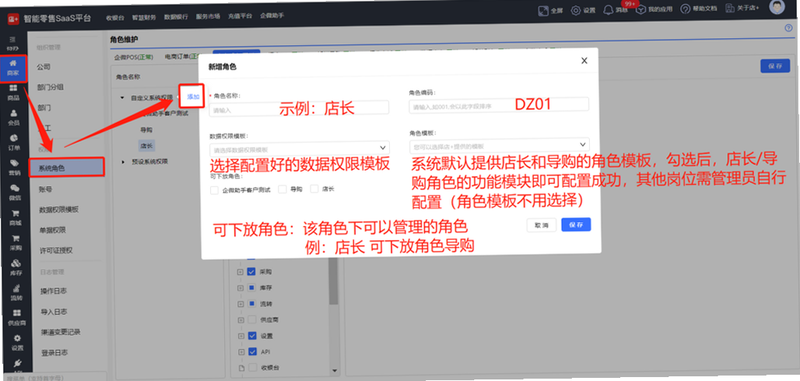This screenshot has height=381, width=800.
Task: Click the 店+ platform logo icon
Action: pyautogui.click(x=13, y=18)
